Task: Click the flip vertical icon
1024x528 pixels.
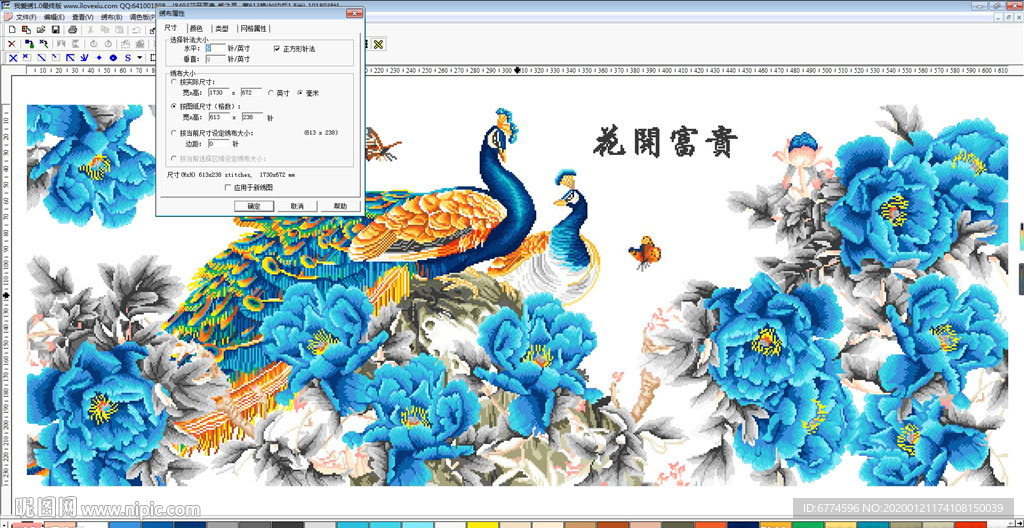Action: [75, 44]
